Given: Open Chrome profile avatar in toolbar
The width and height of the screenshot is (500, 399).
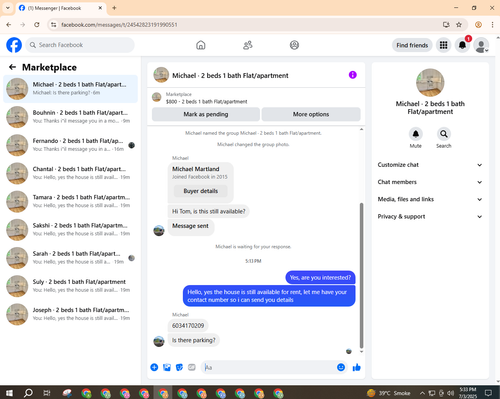Looking at the screenshot, I should click(x=478, y=25).
